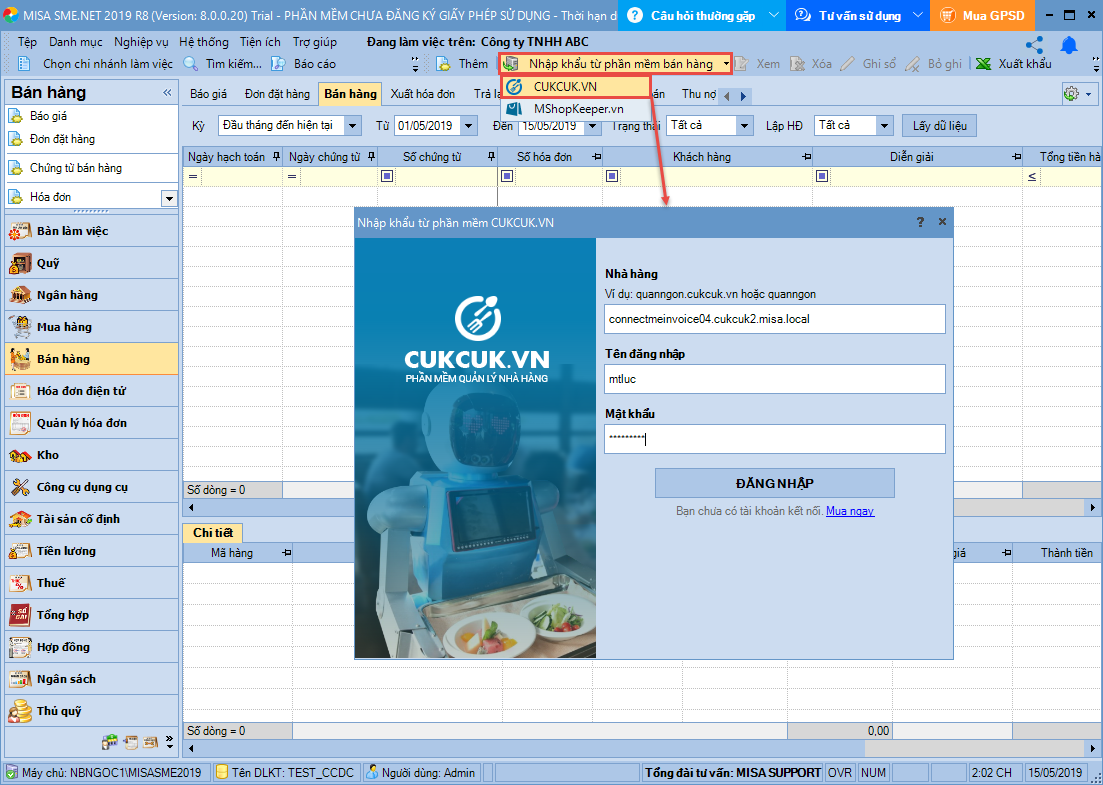Open the Mua hàng module
Viewport: 1103px width, 785px height.
[x=91, y=327]
